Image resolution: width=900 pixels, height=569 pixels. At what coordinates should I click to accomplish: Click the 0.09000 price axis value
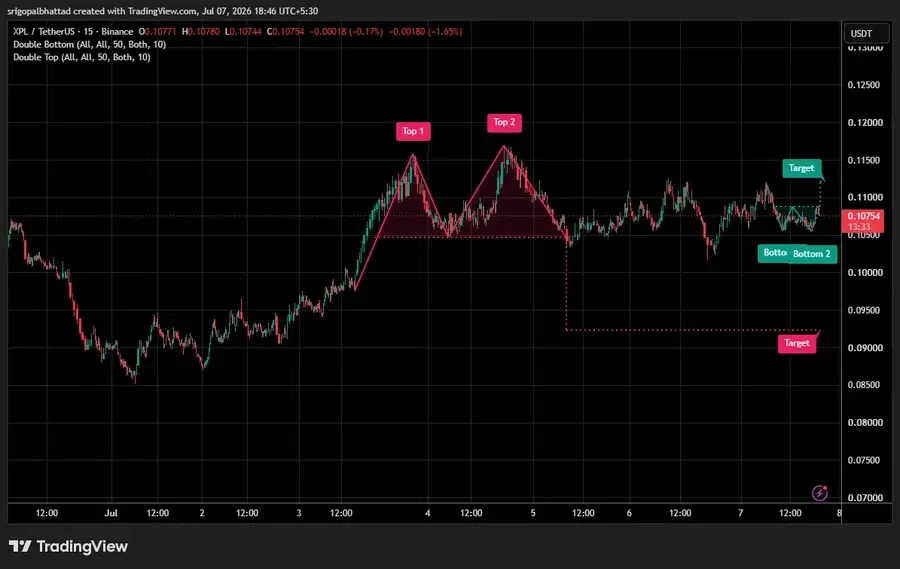864,347
